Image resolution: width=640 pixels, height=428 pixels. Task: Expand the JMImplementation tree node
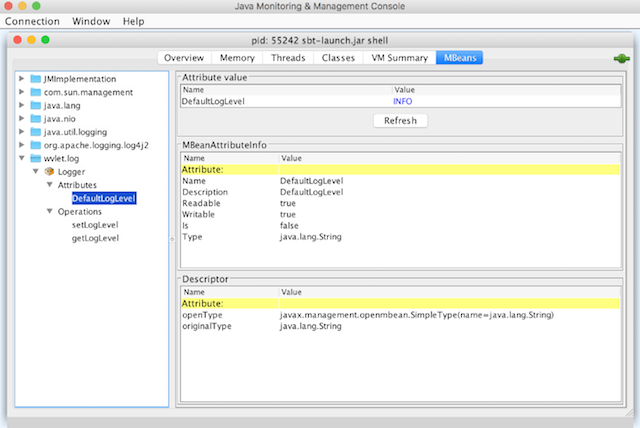pos(22,78)
